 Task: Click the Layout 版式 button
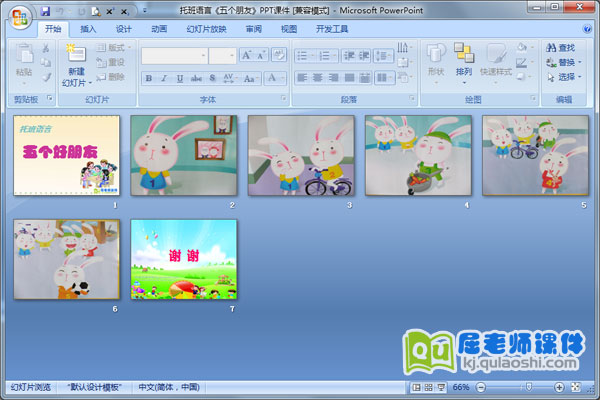[x=113, y=47]
